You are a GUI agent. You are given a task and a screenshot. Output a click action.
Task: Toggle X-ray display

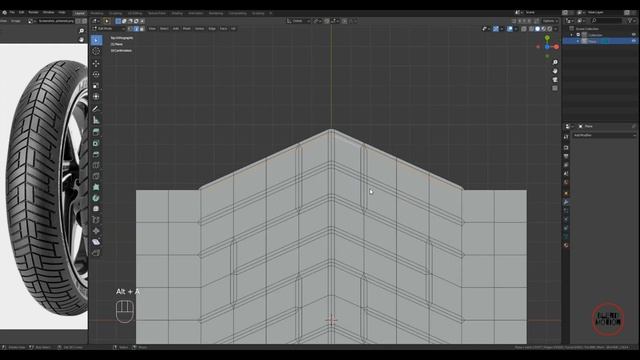(x=524, y=29)
